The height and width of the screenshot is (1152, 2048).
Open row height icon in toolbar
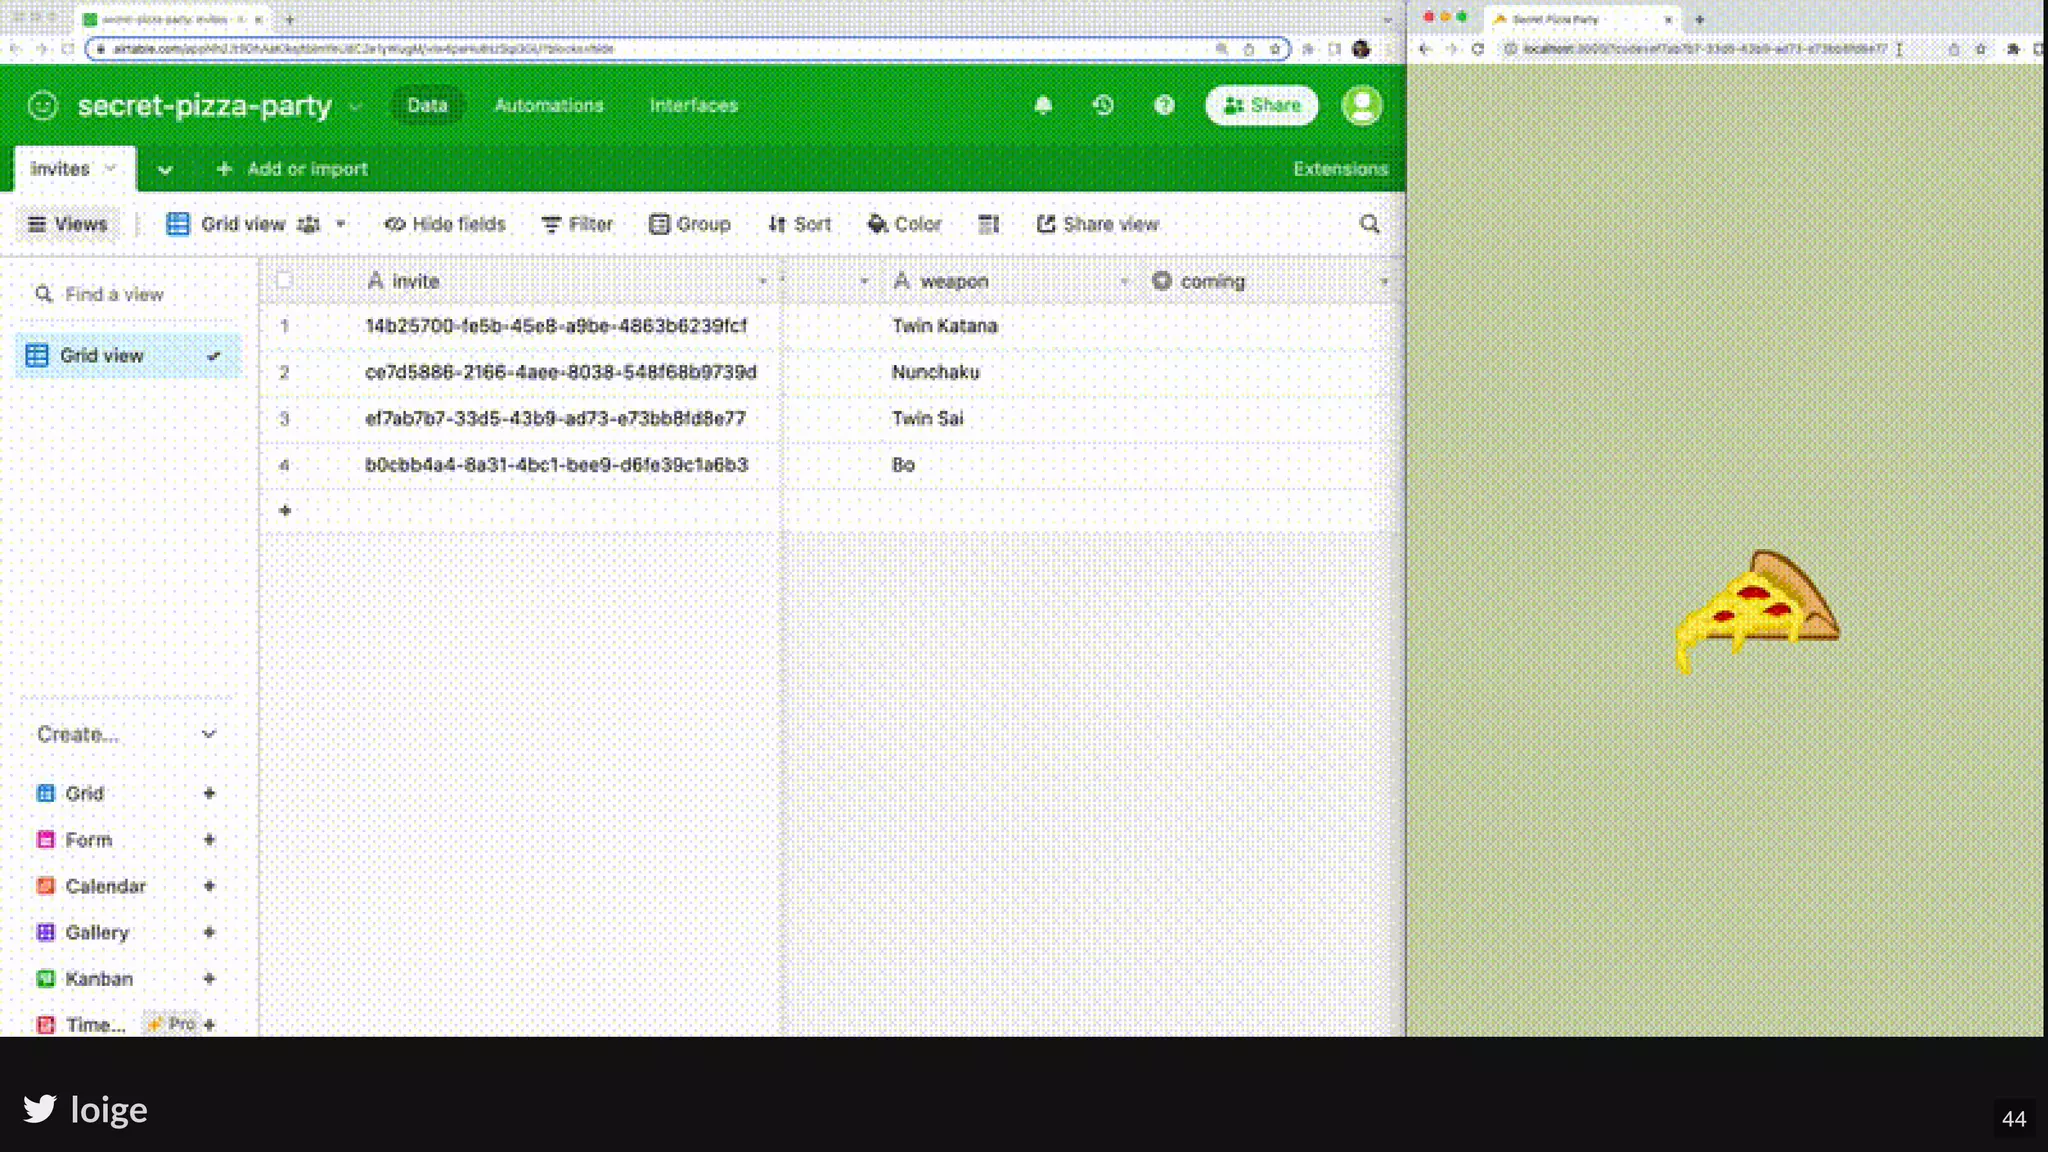[988, 224]
